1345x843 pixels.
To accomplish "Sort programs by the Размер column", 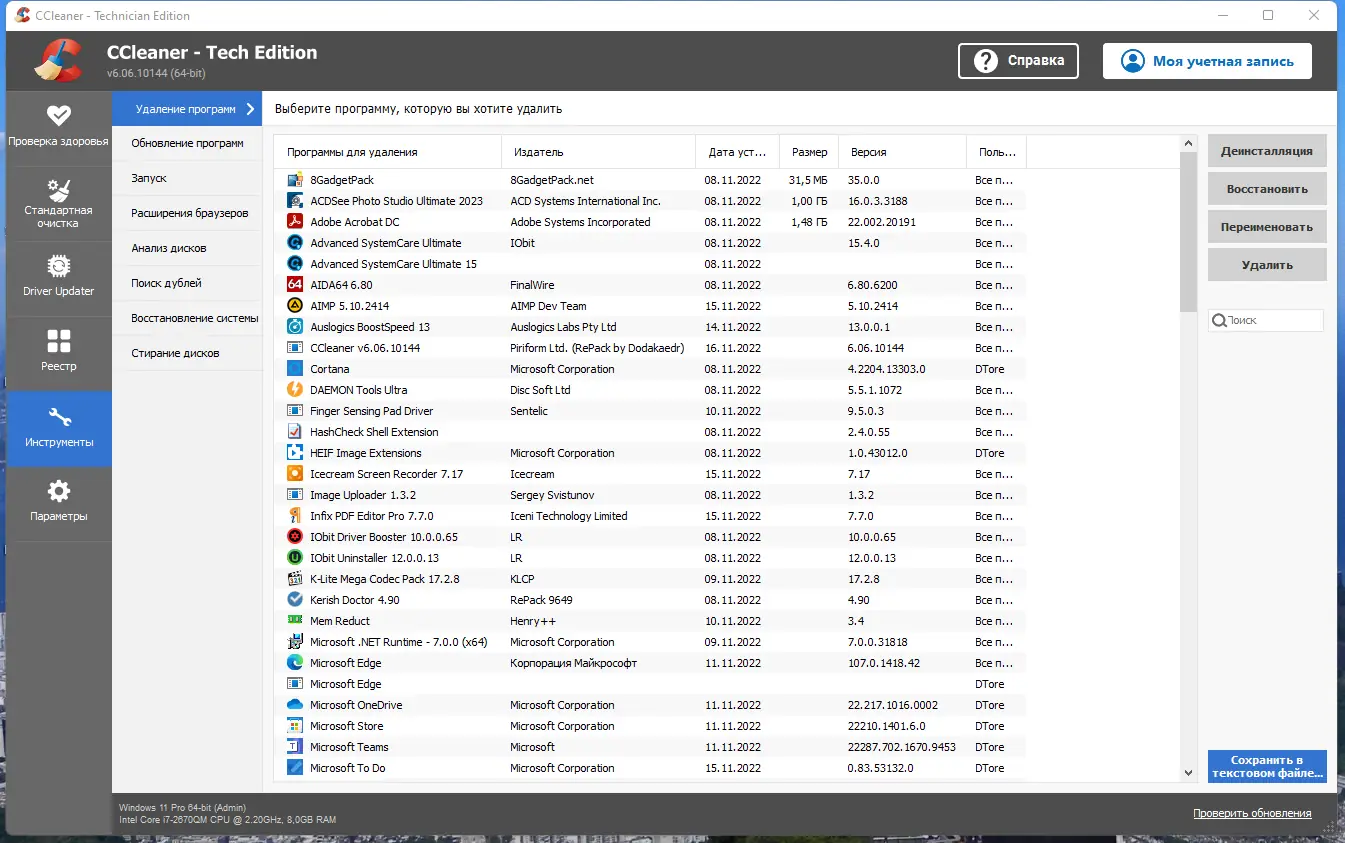I will [808, 151].
